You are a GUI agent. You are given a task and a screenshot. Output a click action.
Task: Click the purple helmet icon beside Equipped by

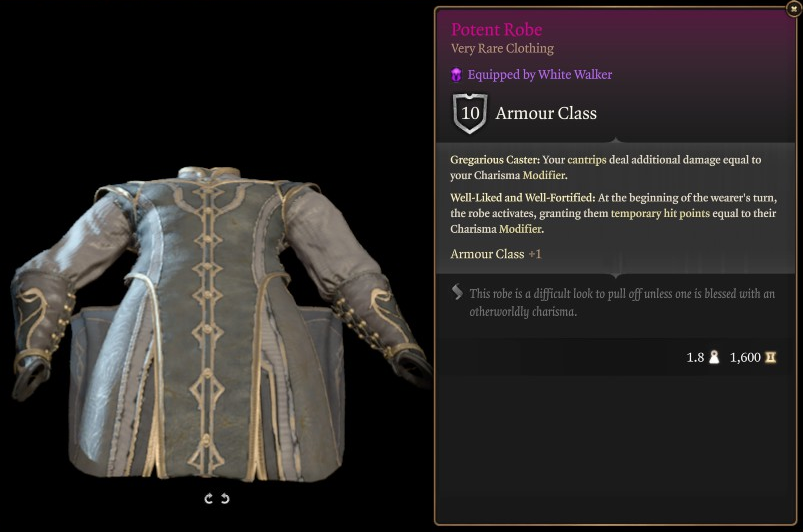click(x=456, y=75)
